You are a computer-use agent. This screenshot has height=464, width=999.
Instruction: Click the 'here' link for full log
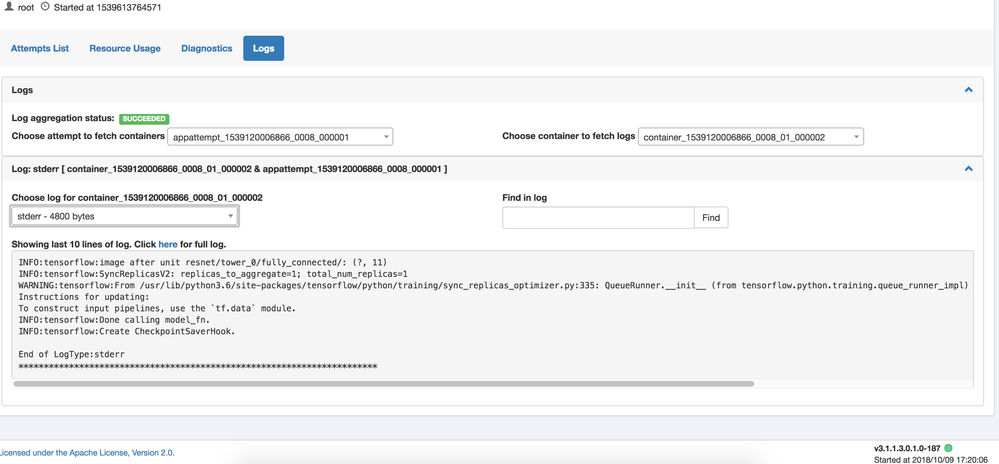coord(168,244)
